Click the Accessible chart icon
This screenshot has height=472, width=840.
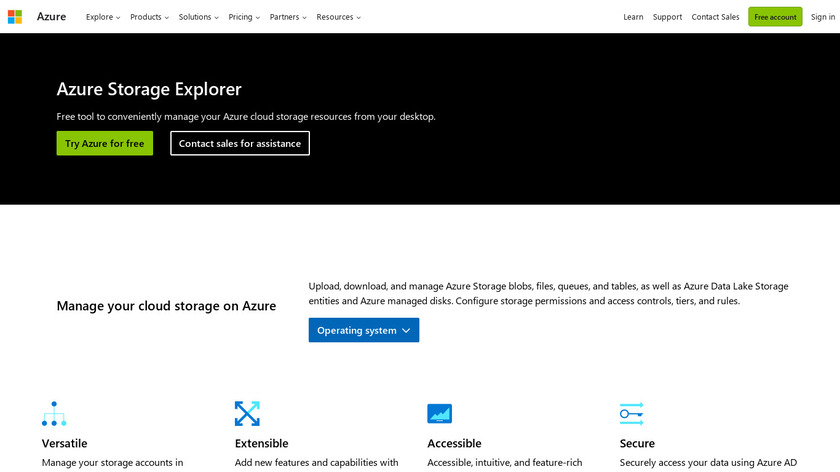439,414
